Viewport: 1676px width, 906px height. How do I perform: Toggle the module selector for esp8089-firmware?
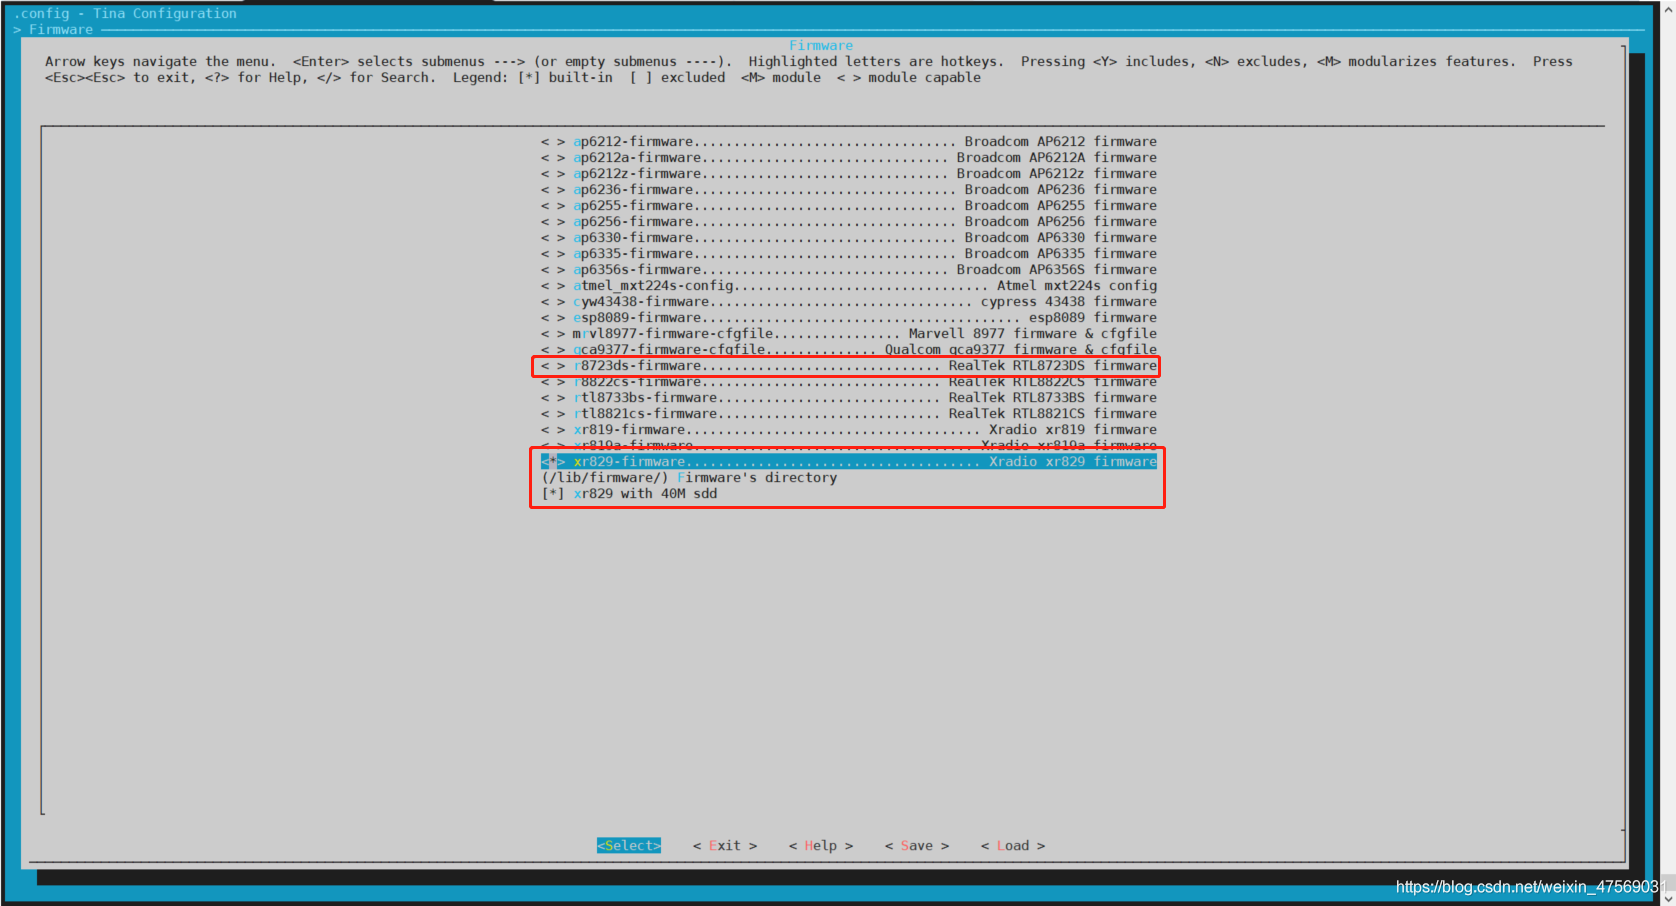click(553, 318)
